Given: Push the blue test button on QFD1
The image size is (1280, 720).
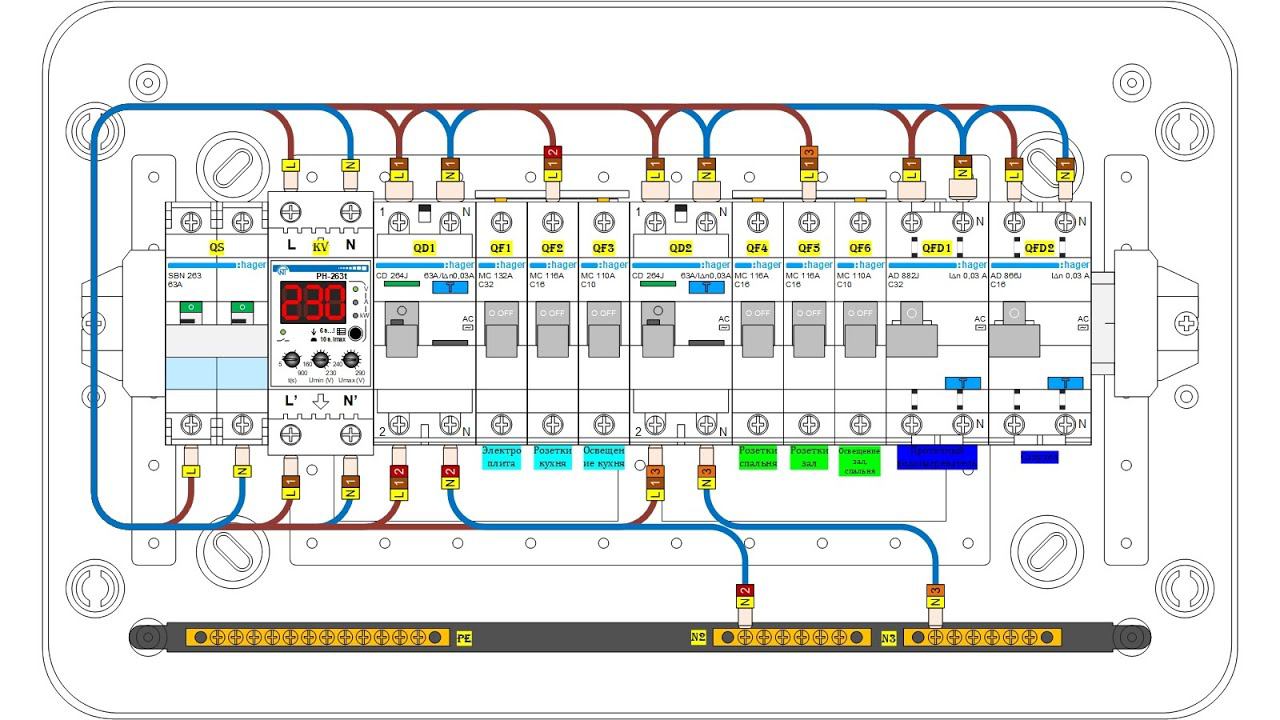Looking at the screenshot, I should point(962,382).
